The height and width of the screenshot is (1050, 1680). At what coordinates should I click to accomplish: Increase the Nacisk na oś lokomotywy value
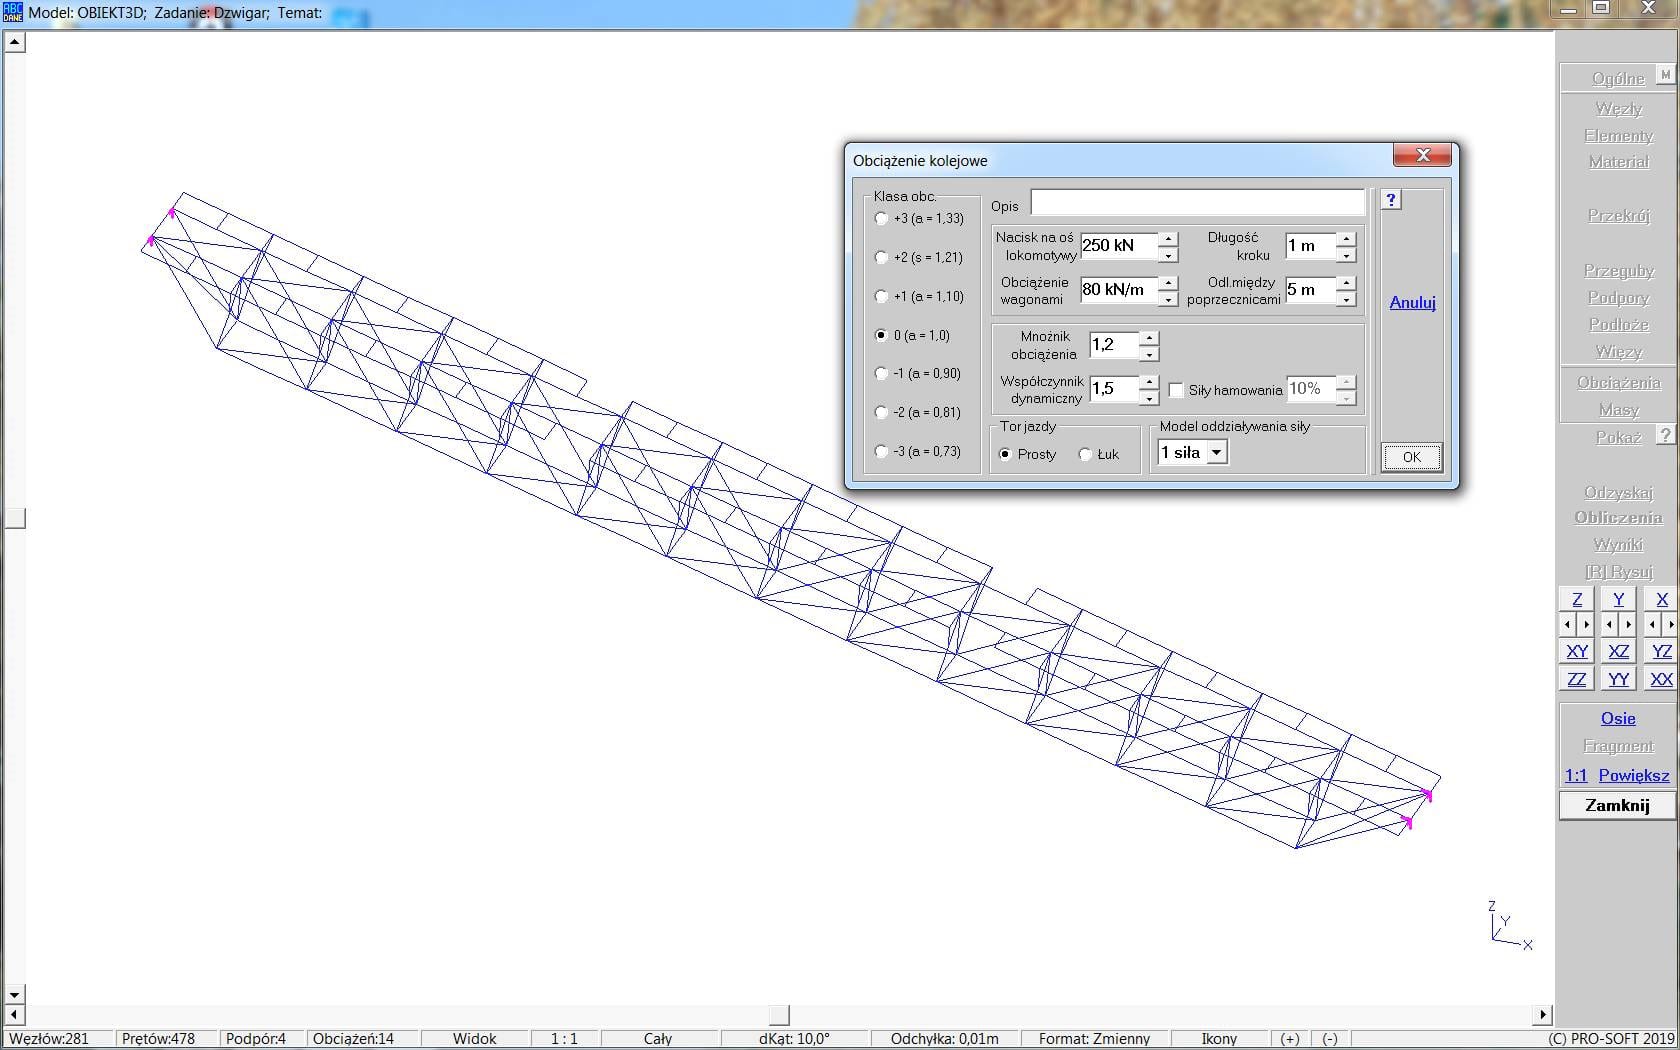coord(1168,238)
